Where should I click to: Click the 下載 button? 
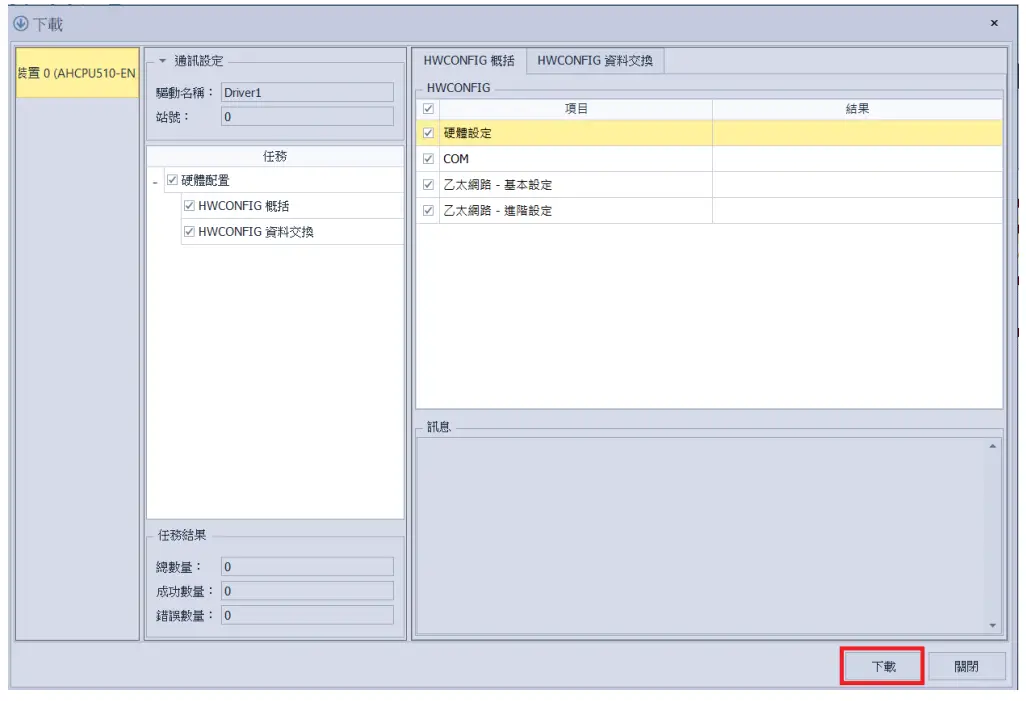[x=882, y=666]
